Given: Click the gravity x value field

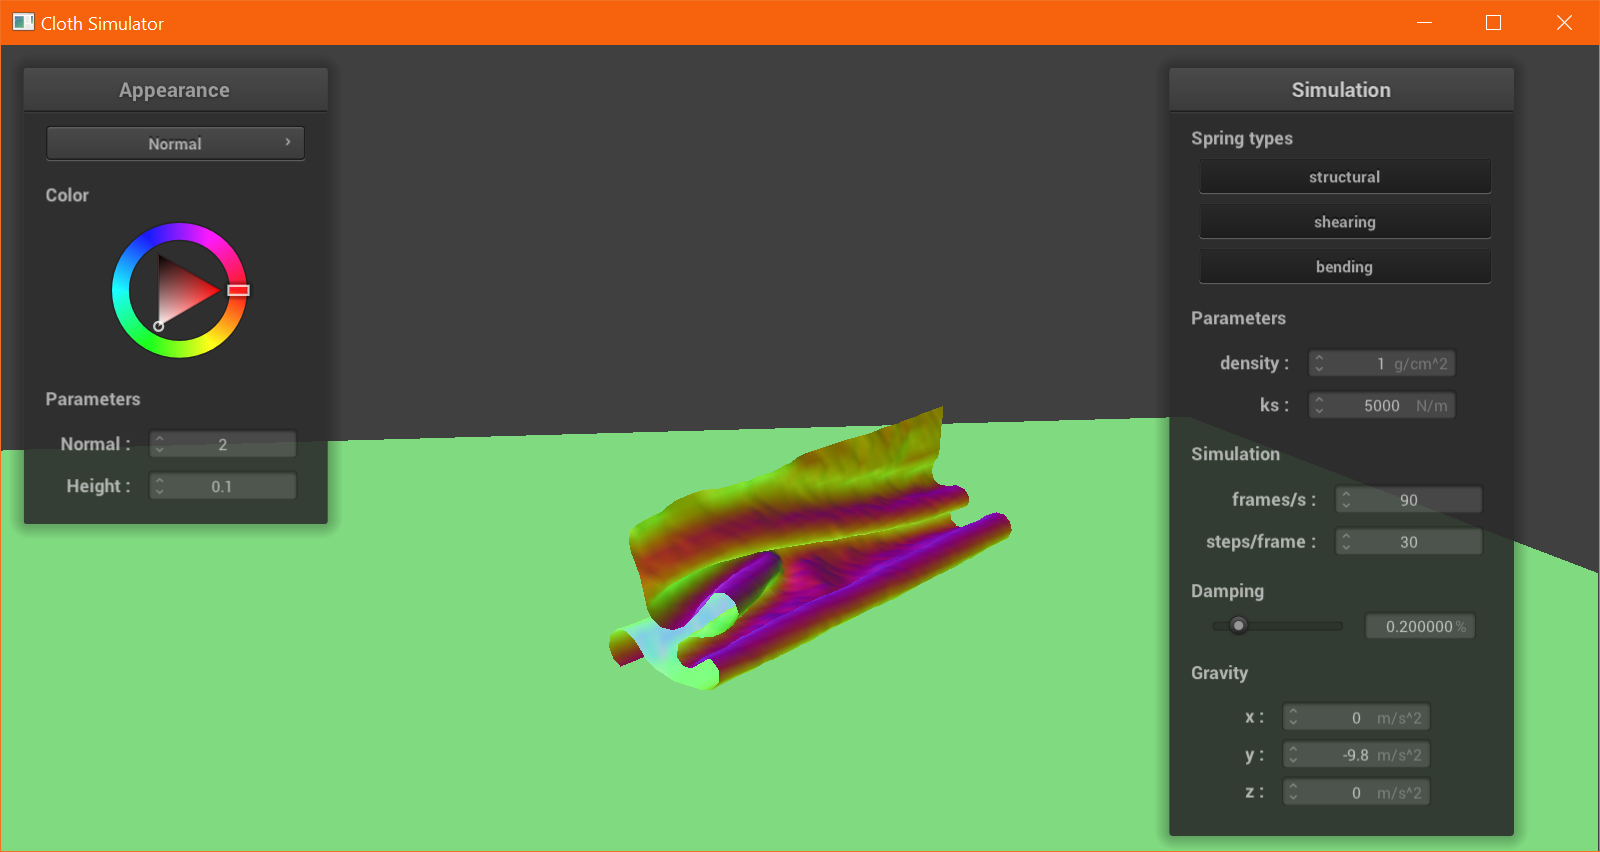Looking at the screenshot, I should coord(1357,718).
